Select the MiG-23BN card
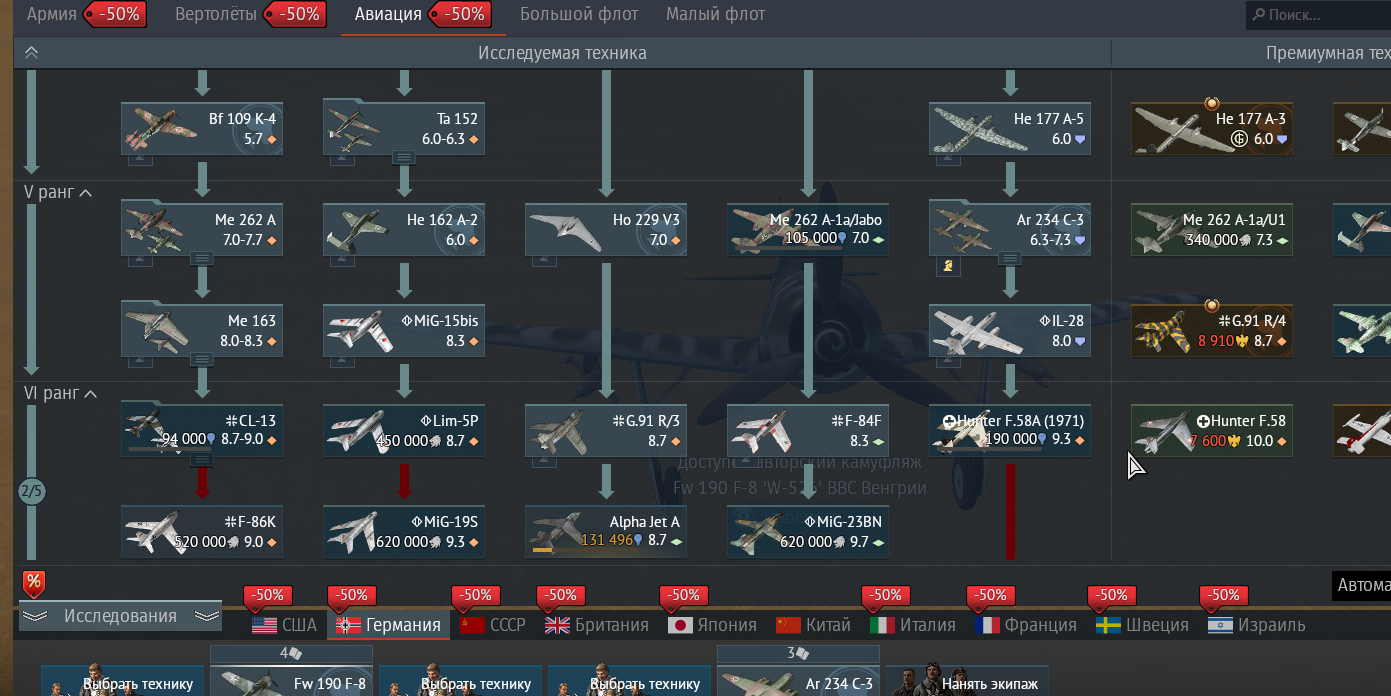 click(808, 531)
